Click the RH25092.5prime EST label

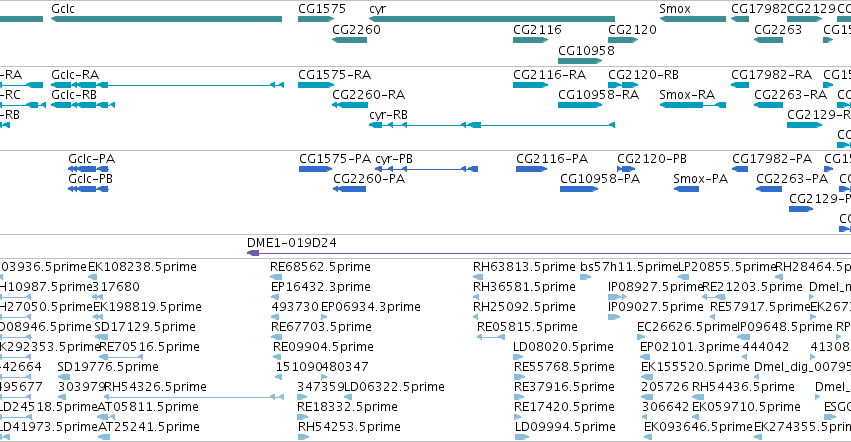(524, 307)
